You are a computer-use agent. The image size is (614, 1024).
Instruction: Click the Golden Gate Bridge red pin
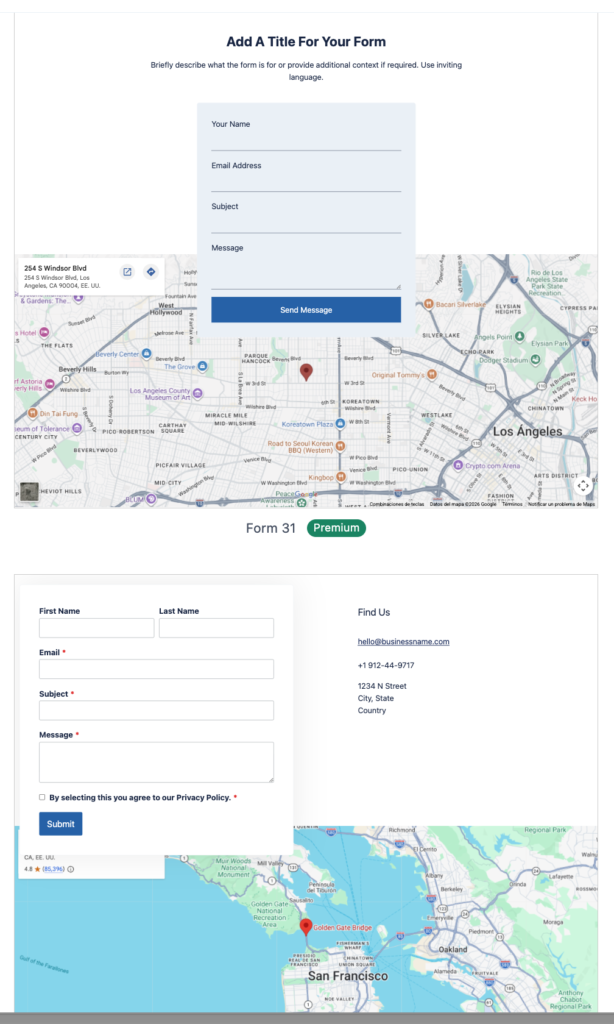305,927
